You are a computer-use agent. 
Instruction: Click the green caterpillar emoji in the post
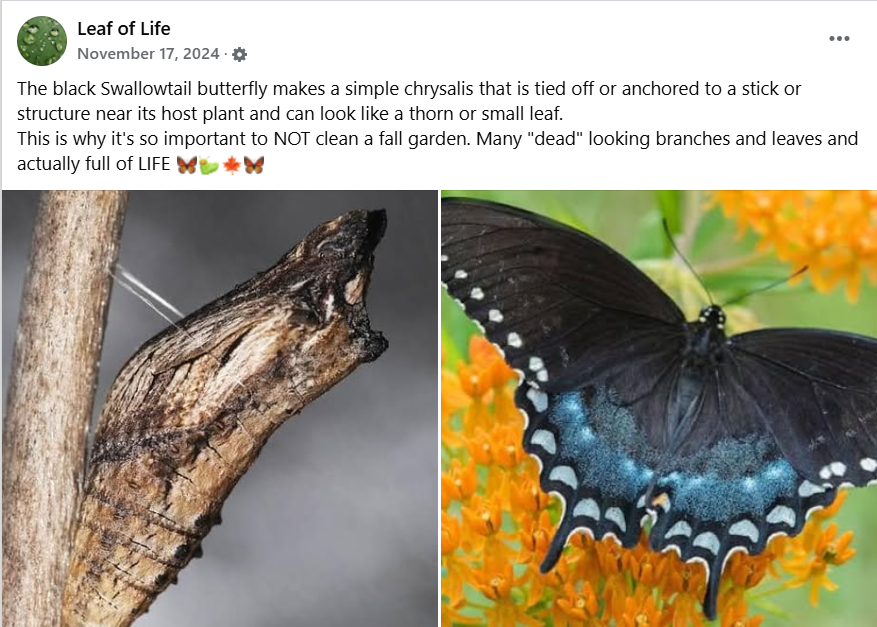(209, 166)
